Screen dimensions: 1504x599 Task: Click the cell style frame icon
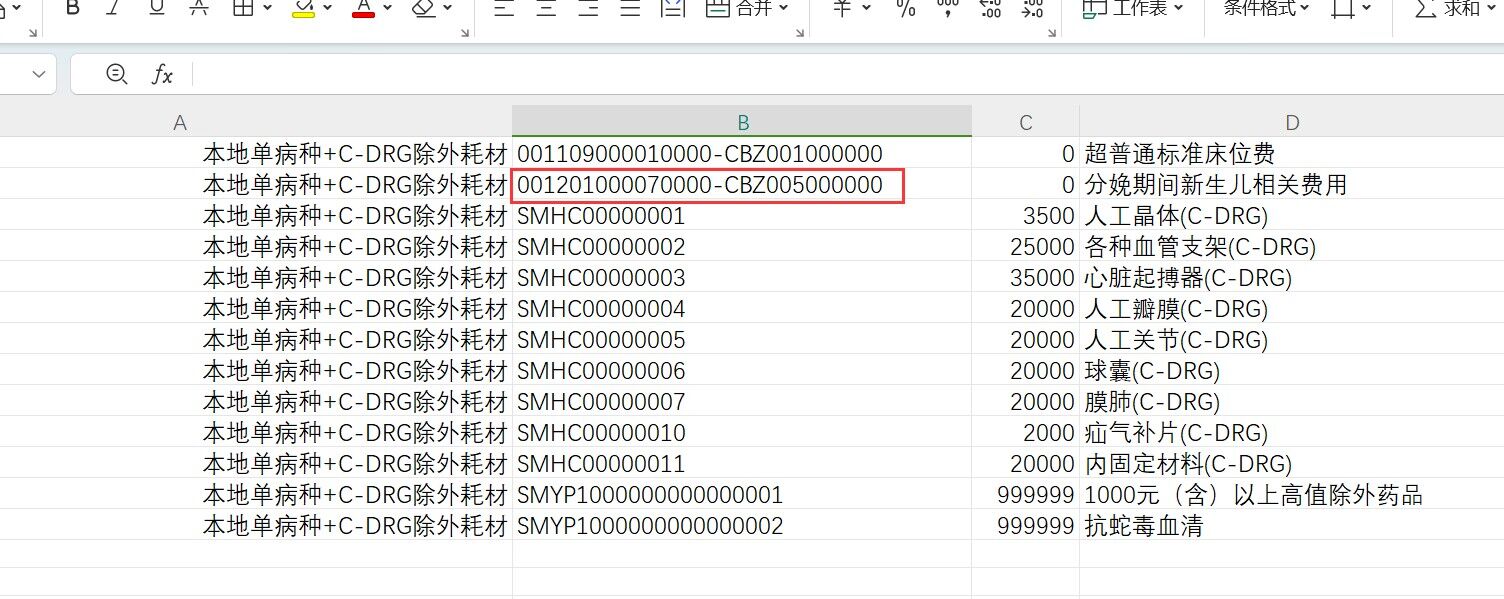1343,8
